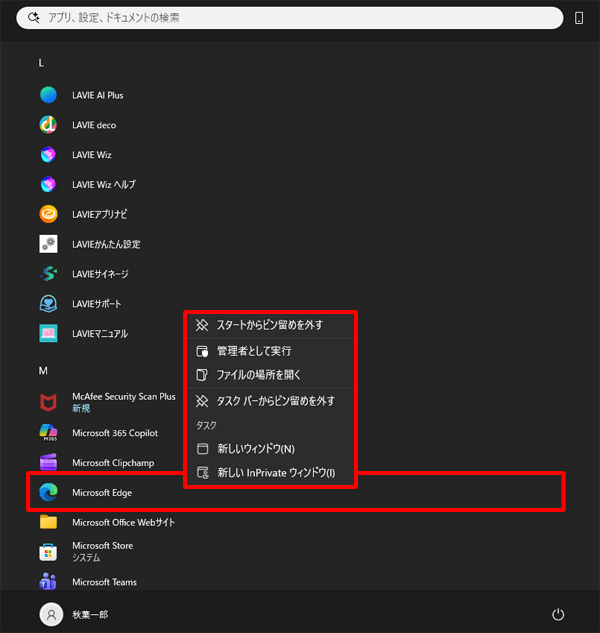600x633 pixels.
Task: Click the LAVIE AI Plus app icon
Action: click(48, 95)
